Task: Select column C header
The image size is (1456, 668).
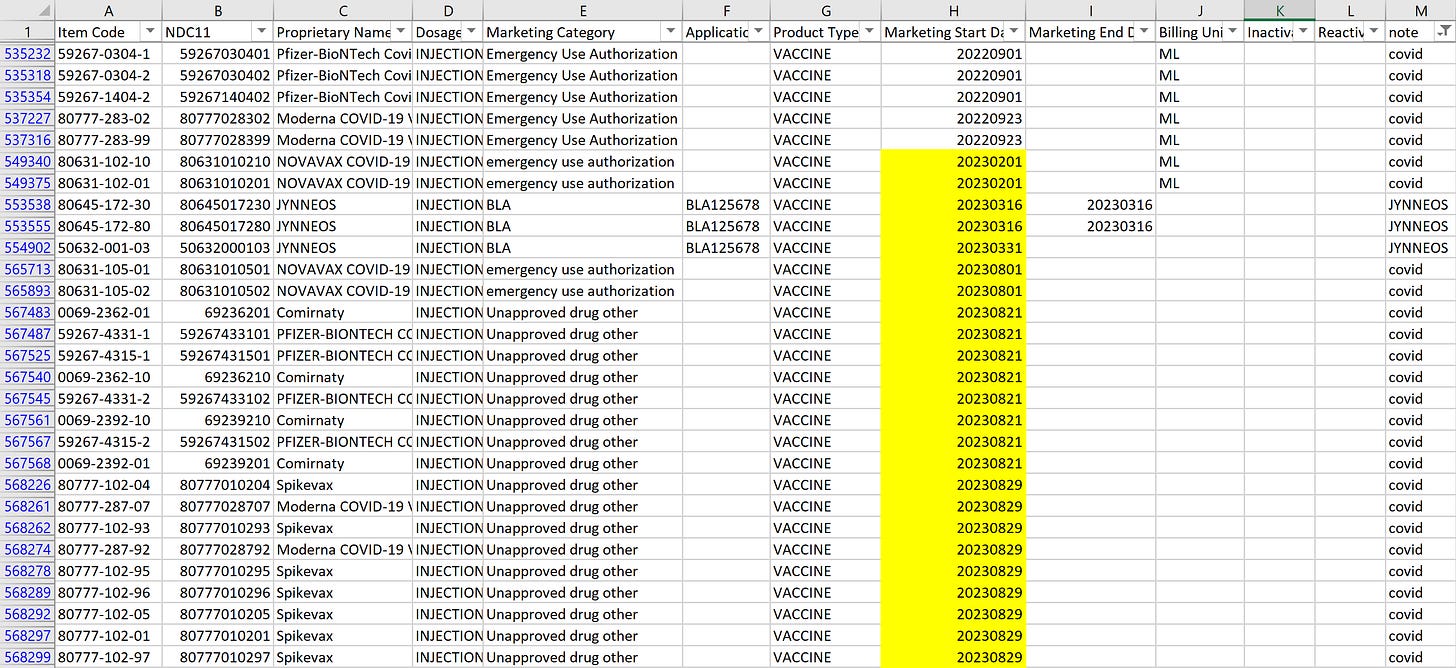Action: [x=343, y=10]
